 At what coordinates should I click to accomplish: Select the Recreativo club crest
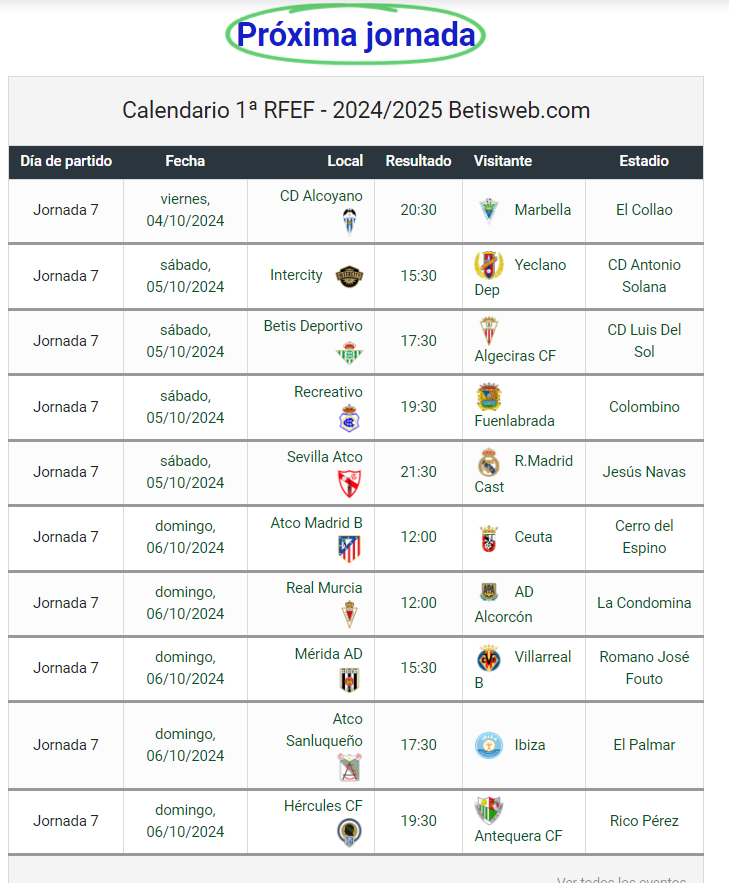point(350,419)
